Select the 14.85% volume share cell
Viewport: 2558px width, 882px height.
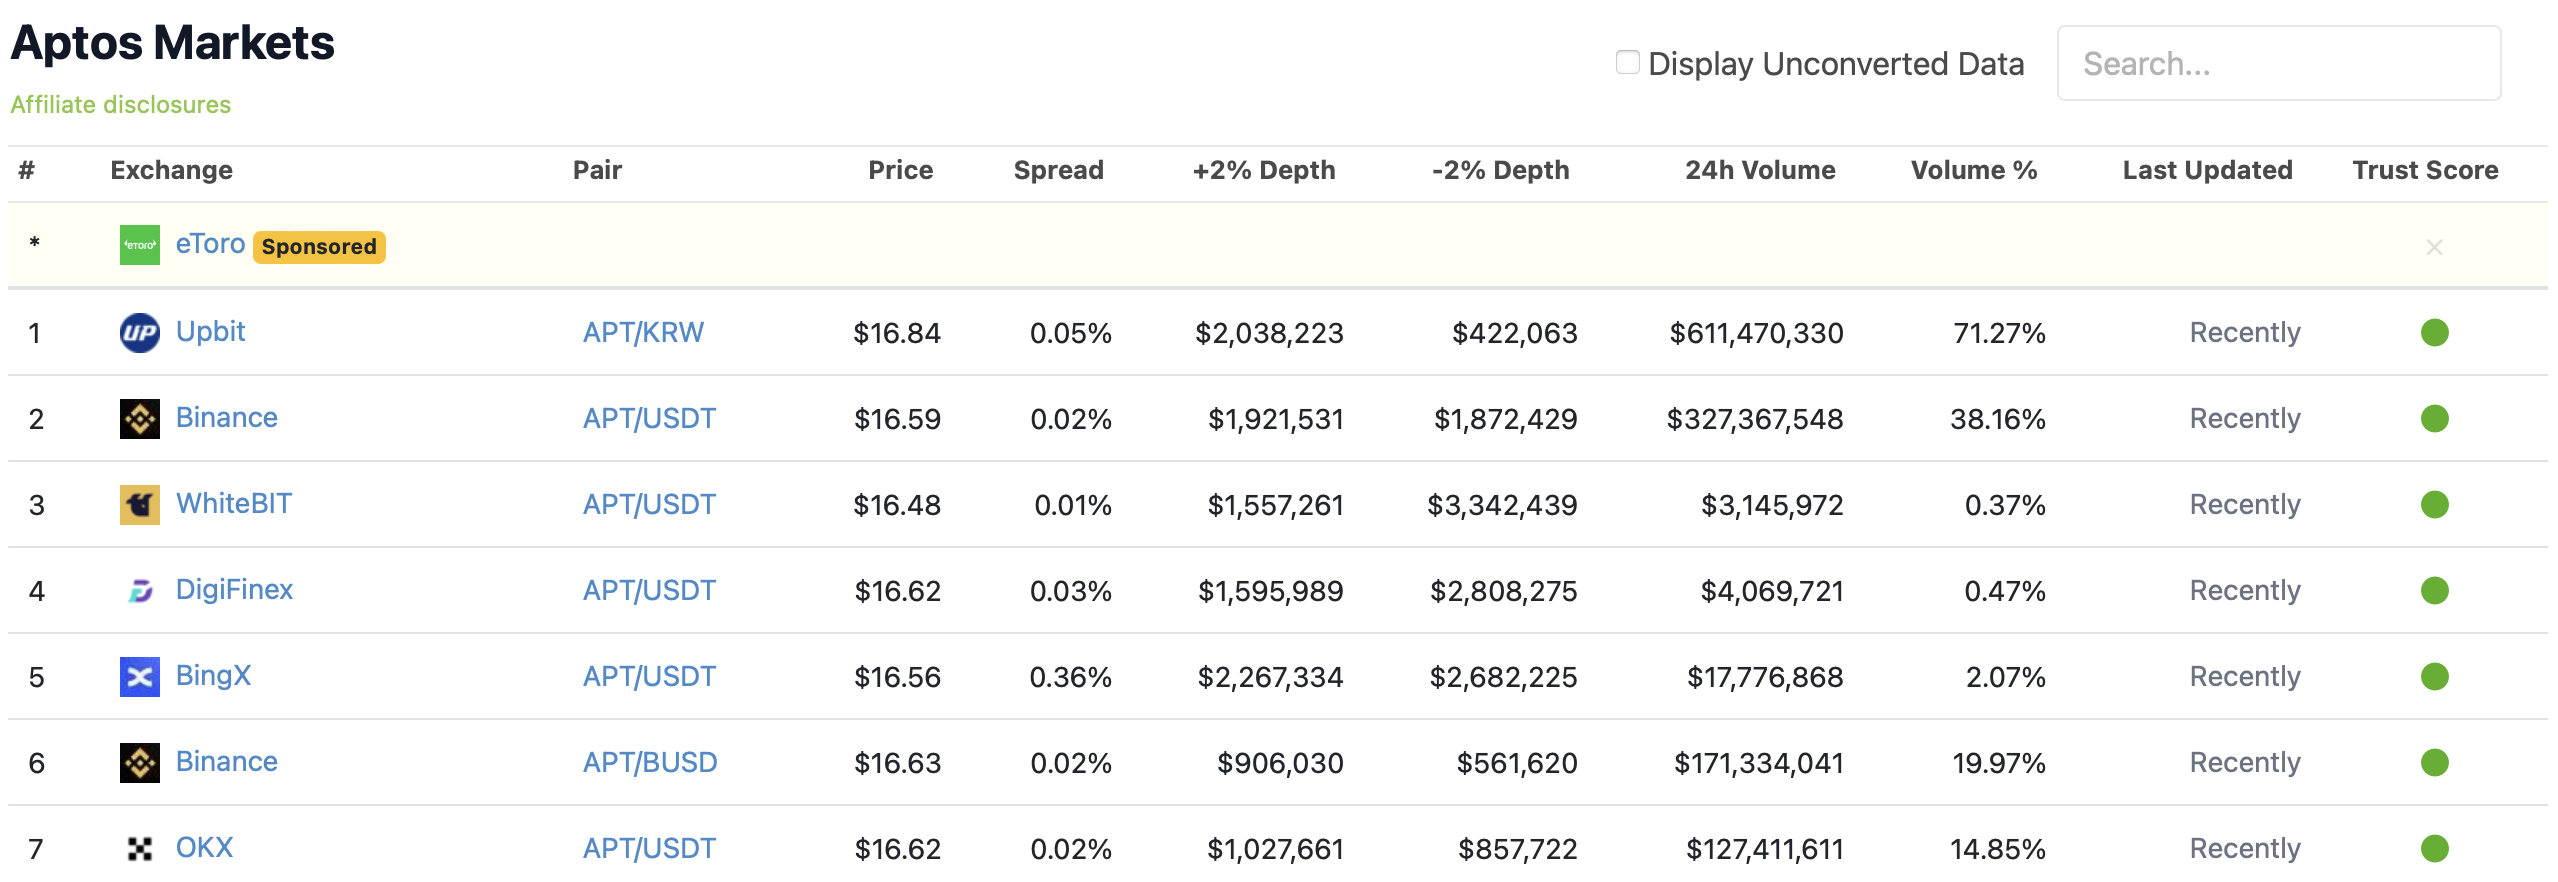click(x=1998, y=849)
